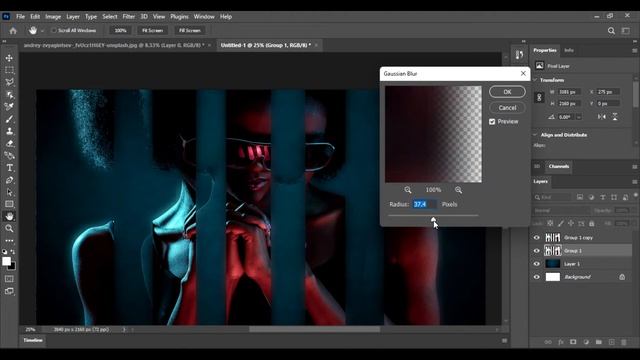Click the Radius input field
640x360 pixels.
click(x=424, y=204)
